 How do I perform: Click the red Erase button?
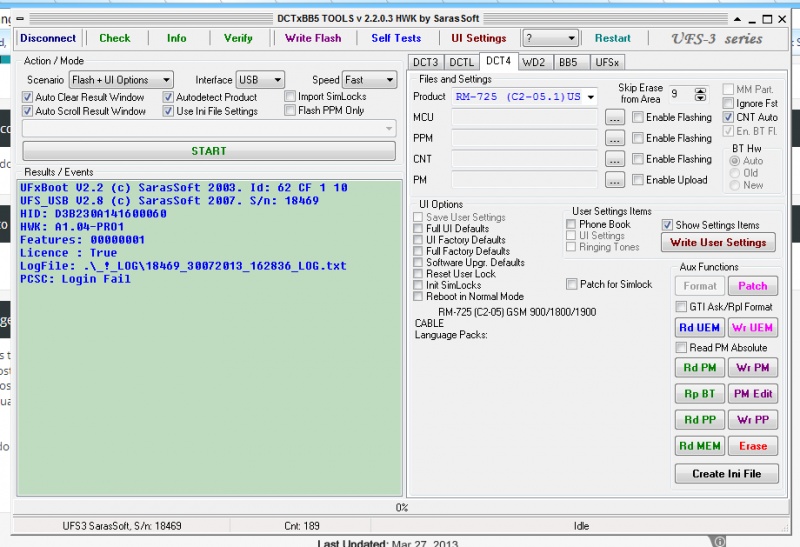pyautogui.click(x=753, y=446)
